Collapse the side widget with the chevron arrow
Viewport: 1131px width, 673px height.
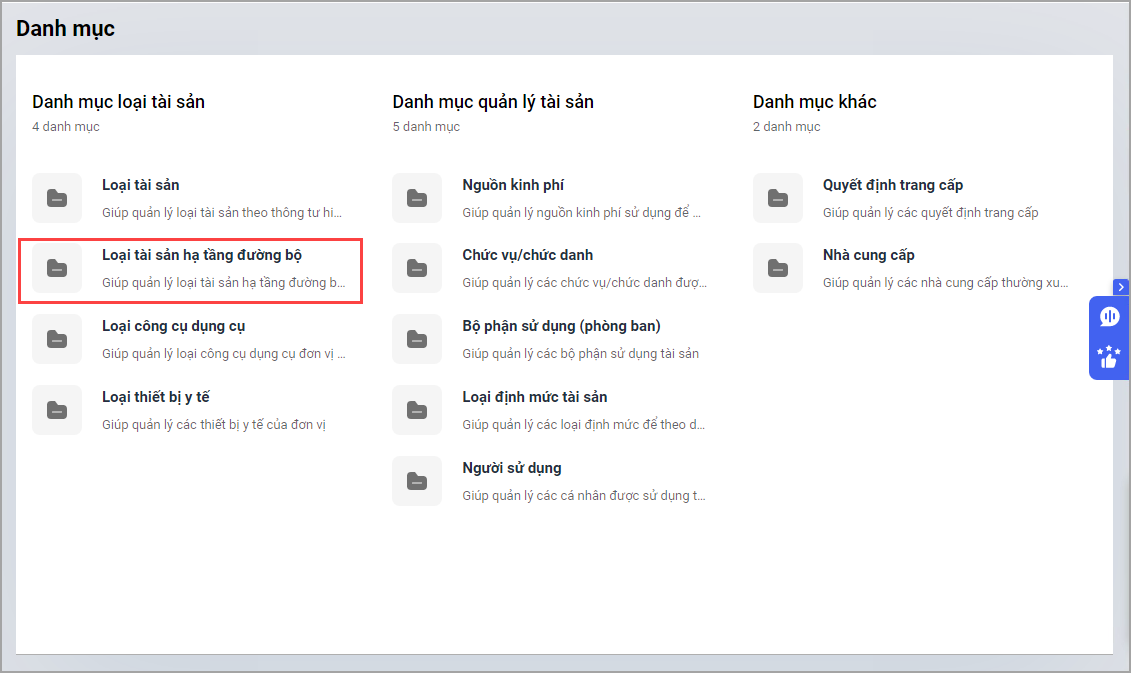coord(1121,287)
